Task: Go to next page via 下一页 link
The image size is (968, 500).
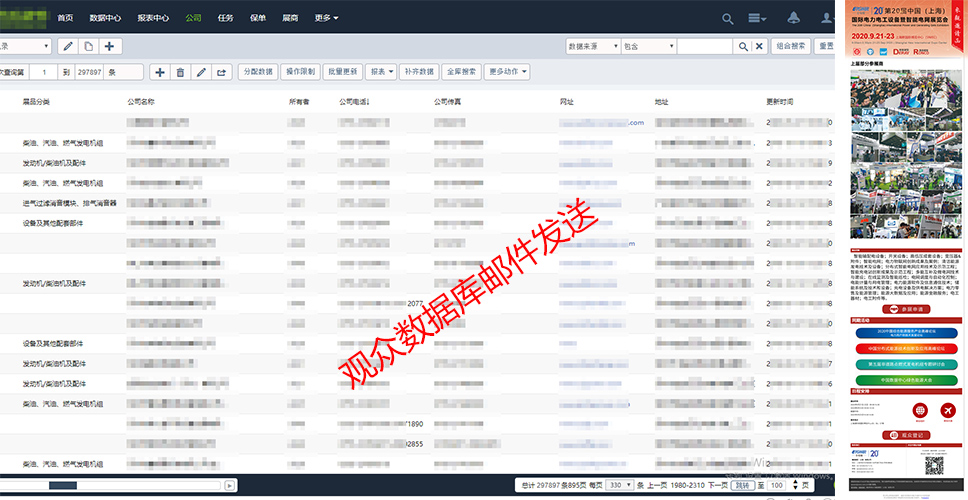Action: (718, 485)
